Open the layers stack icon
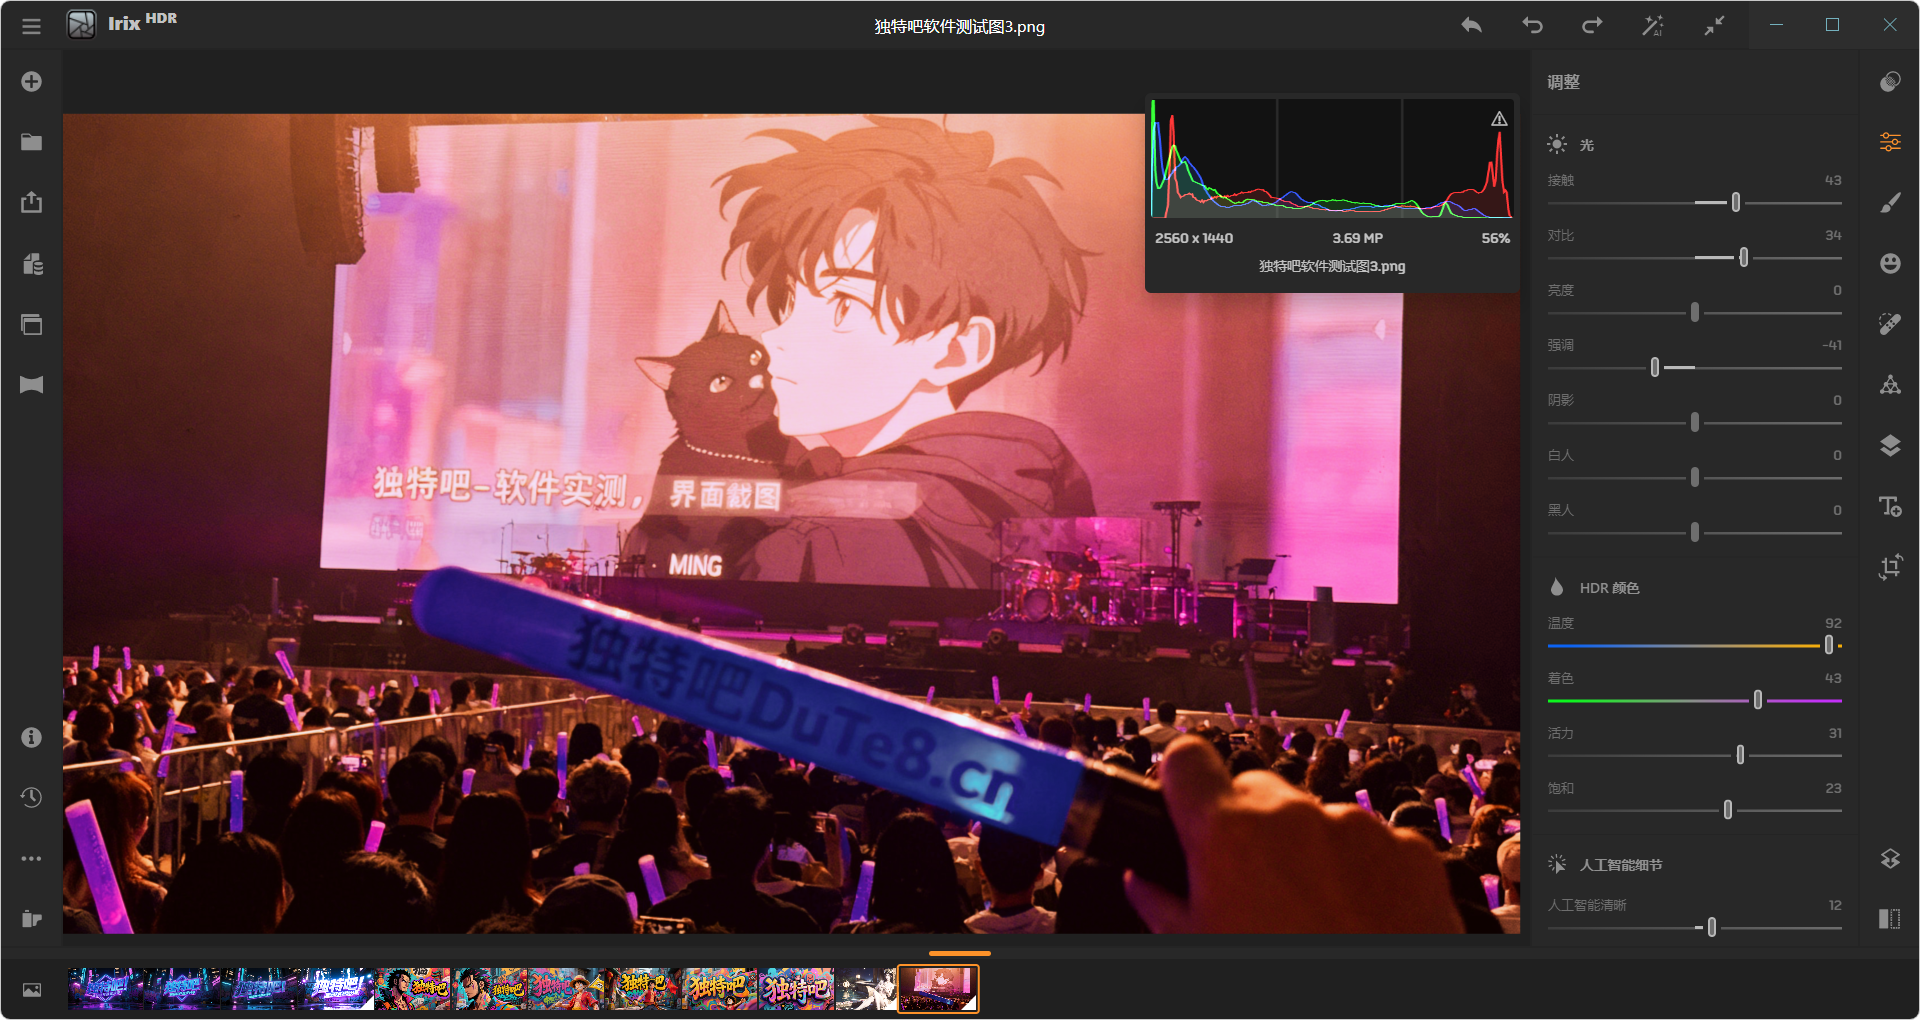The height and width of the screenshot is (1020, 1920). pyautogui.click(x=1890, y=445)
